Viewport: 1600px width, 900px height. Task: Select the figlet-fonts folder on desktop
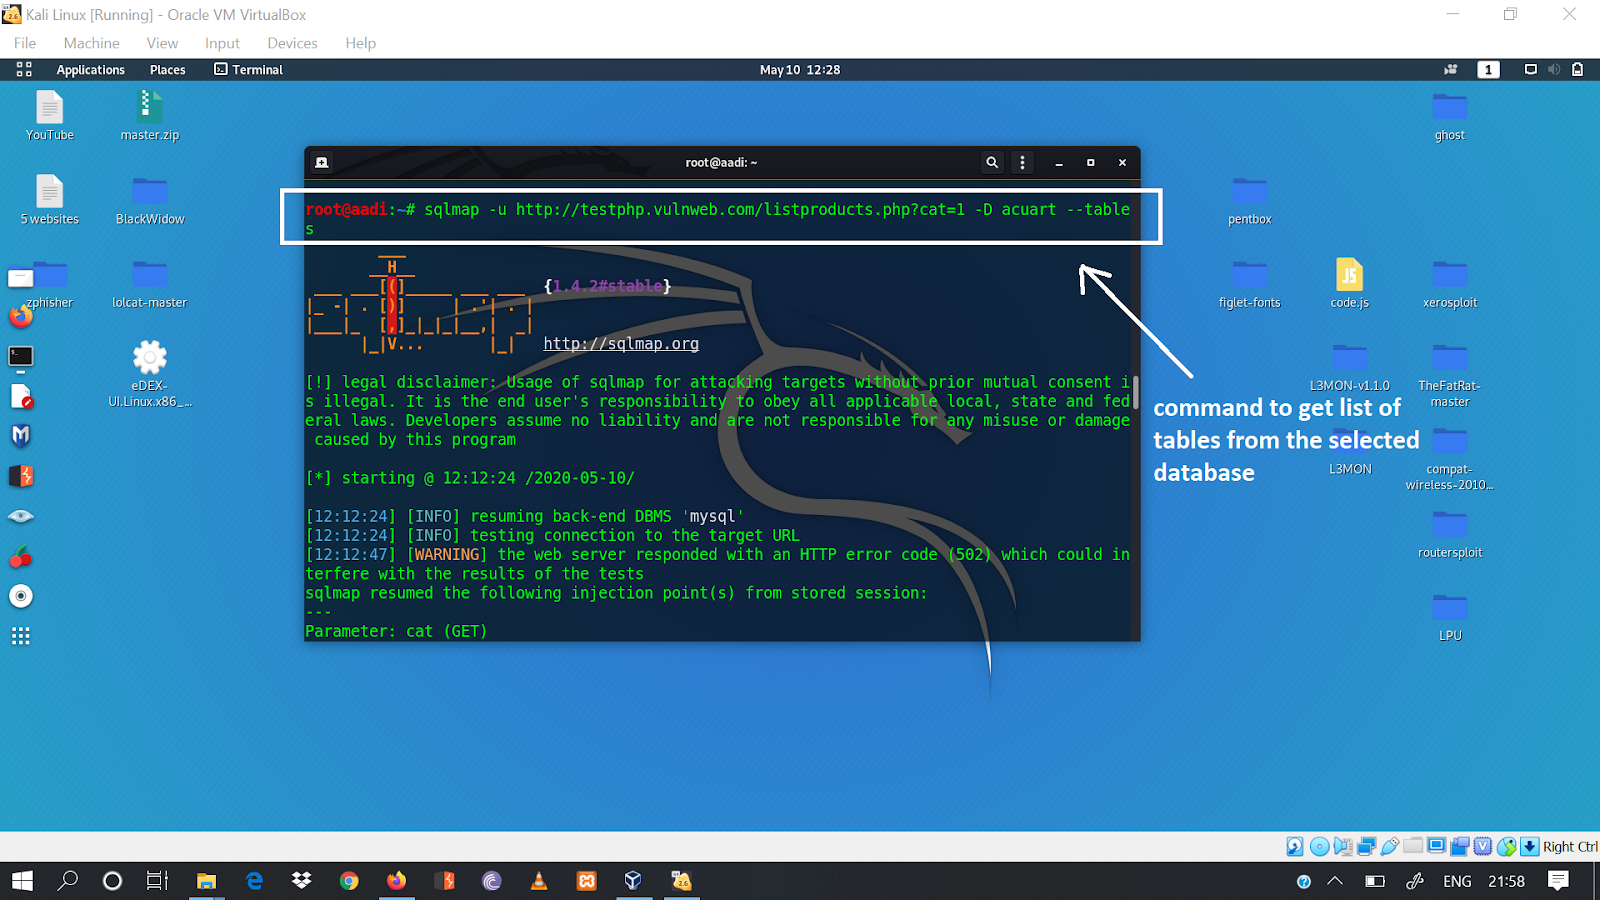[x=1250, y=284]
